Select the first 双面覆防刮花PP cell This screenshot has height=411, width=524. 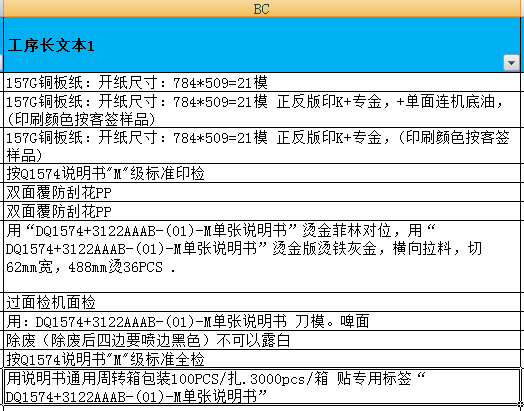coord(262,192)
